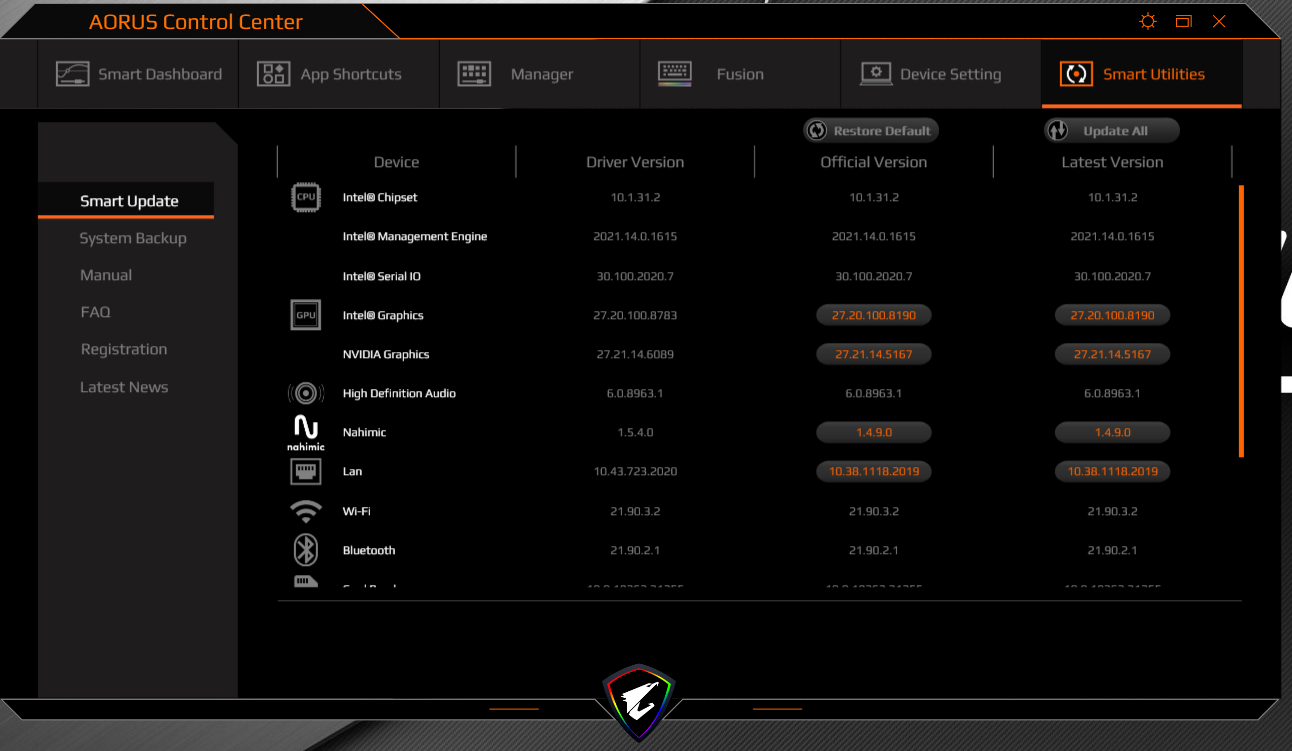
Task: Install NVIDIA Graphics latest version 27.21.14.5167
Action: (x=1112, y=354)
